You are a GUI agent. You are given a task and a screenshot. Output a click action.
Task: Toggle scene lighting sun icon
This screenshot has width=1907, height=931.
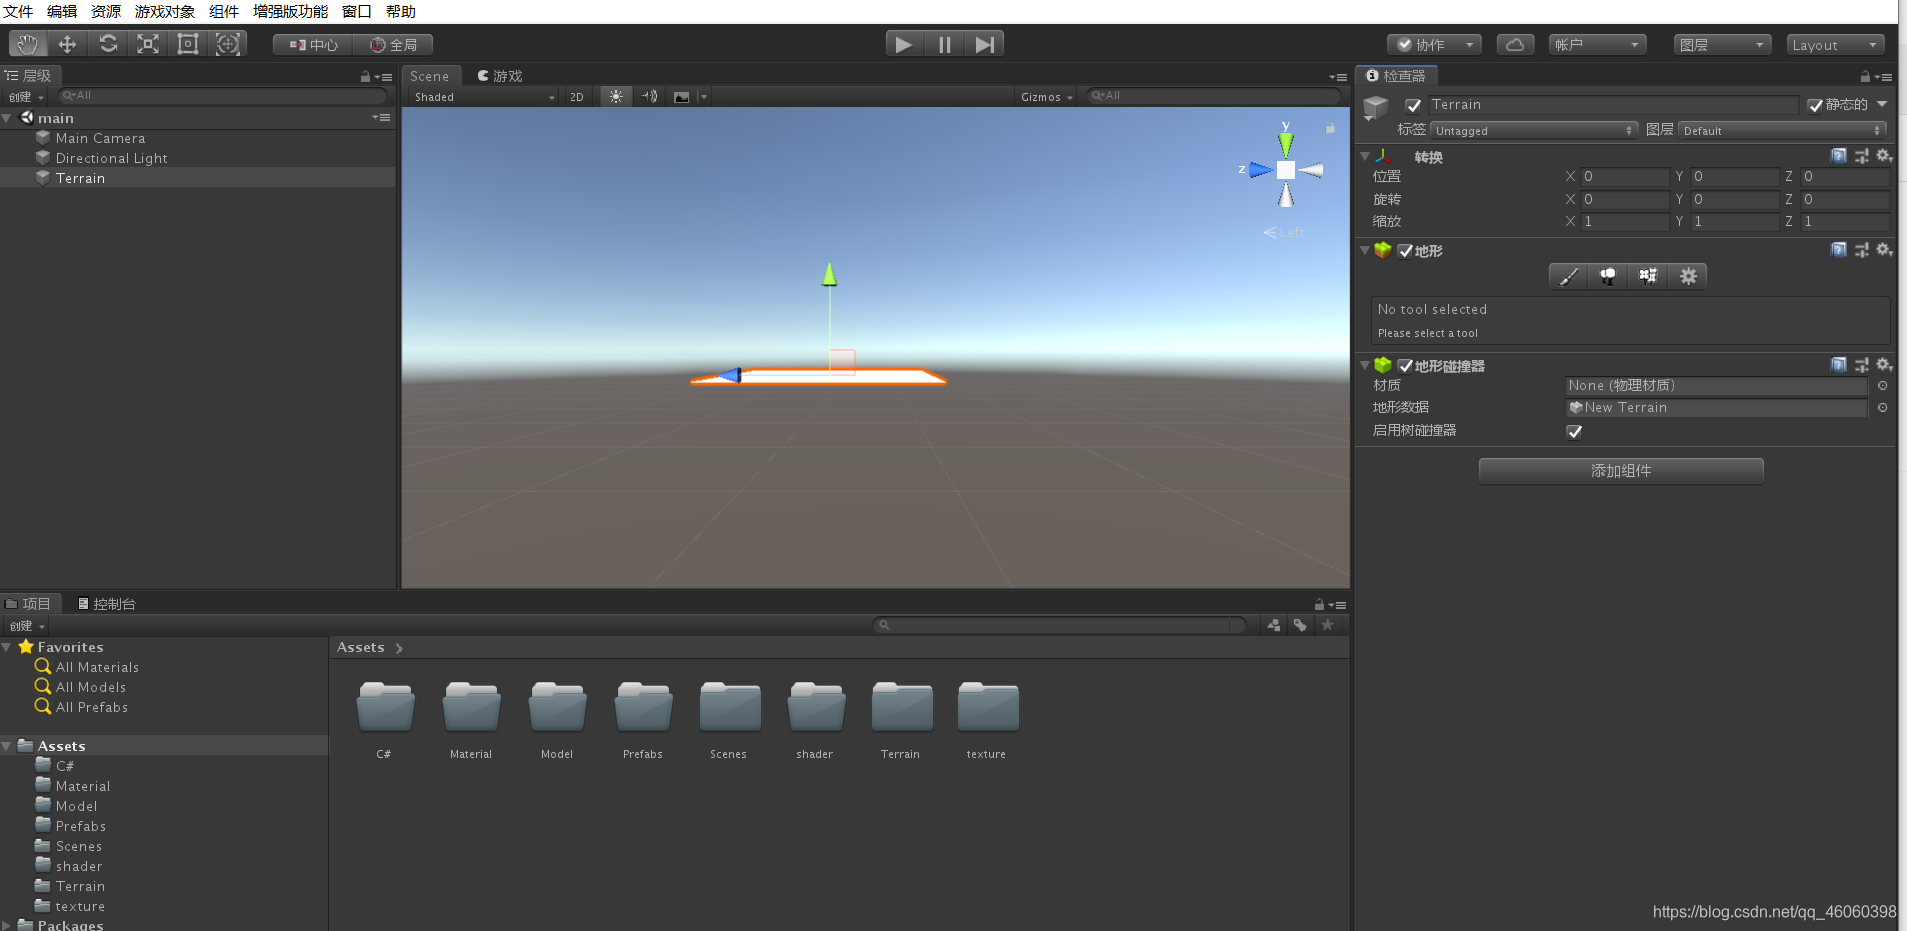tap(616, 97)
